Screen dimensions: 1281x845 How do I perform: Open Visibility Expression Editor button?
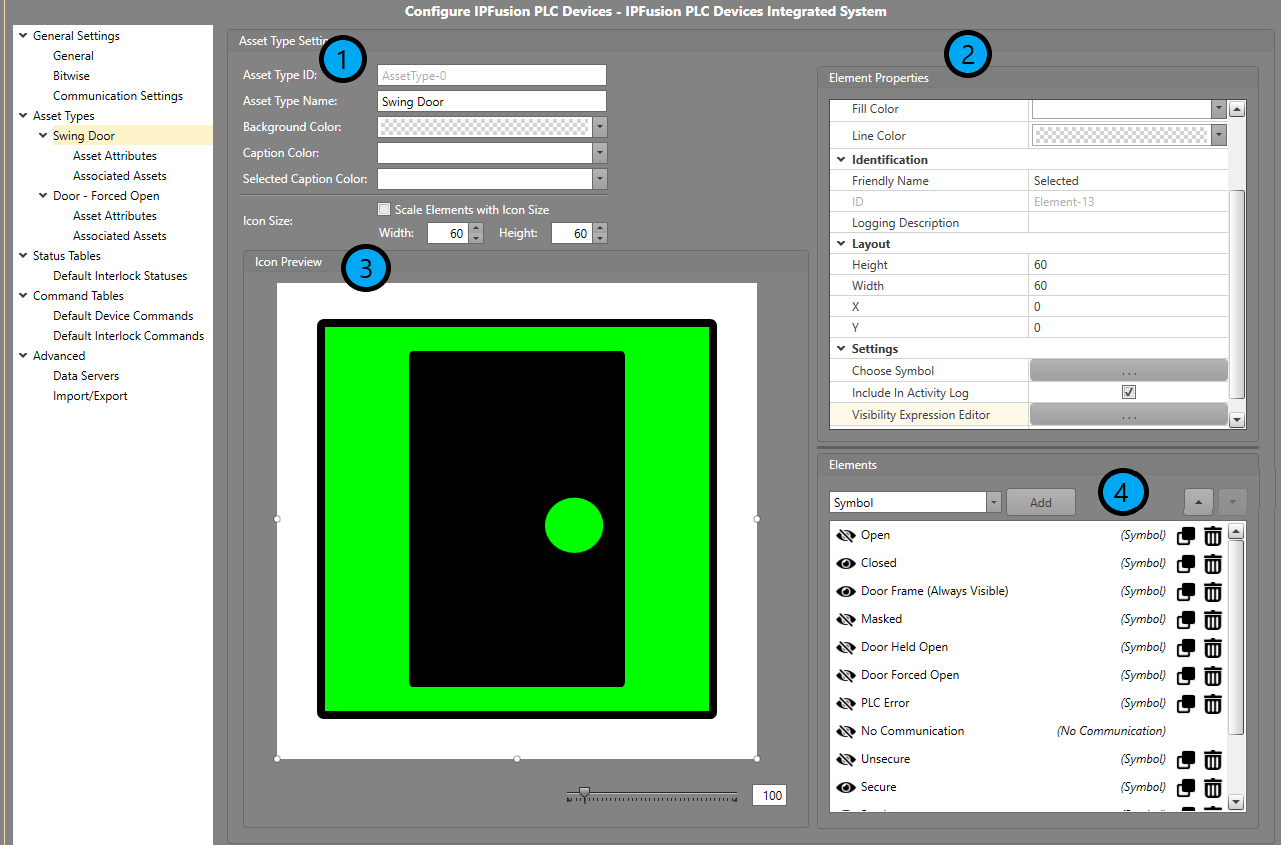[1129, 415]
